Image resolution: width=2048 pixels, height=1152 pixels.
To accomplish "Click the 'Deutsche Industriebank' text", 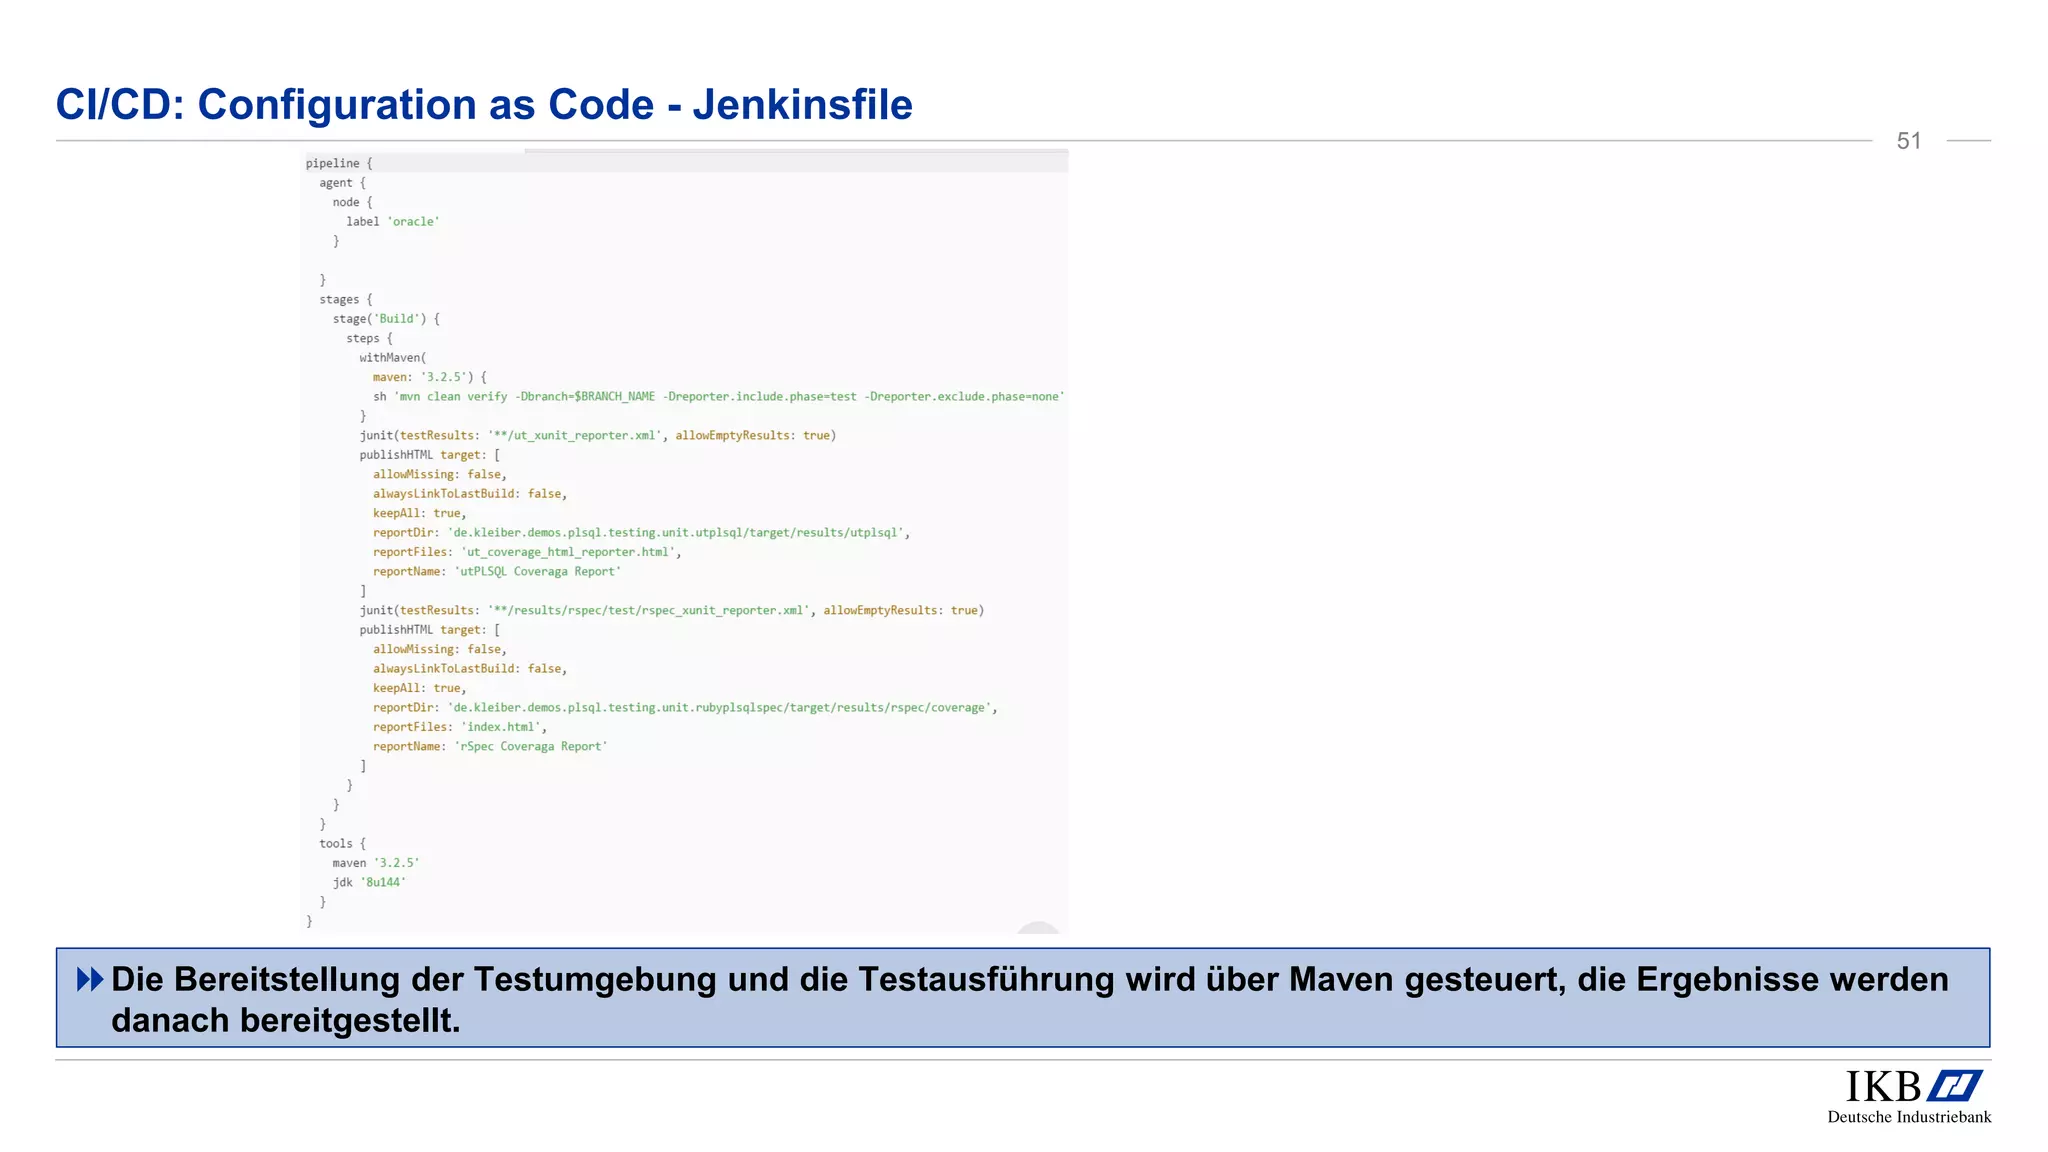I will (1909, 1117).
